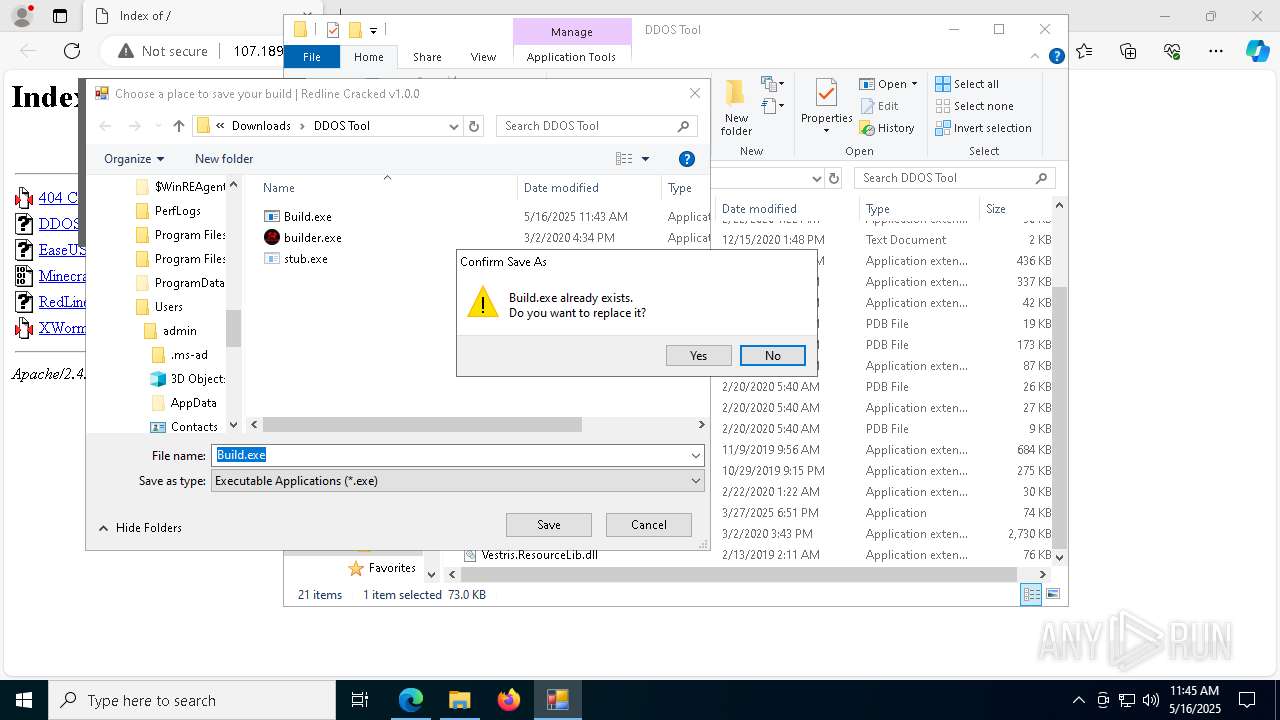This screenshot has width=1280, height=720.
Task: Click the Search DDOS Tool box in save dialog
Action: tap(597, 126)
